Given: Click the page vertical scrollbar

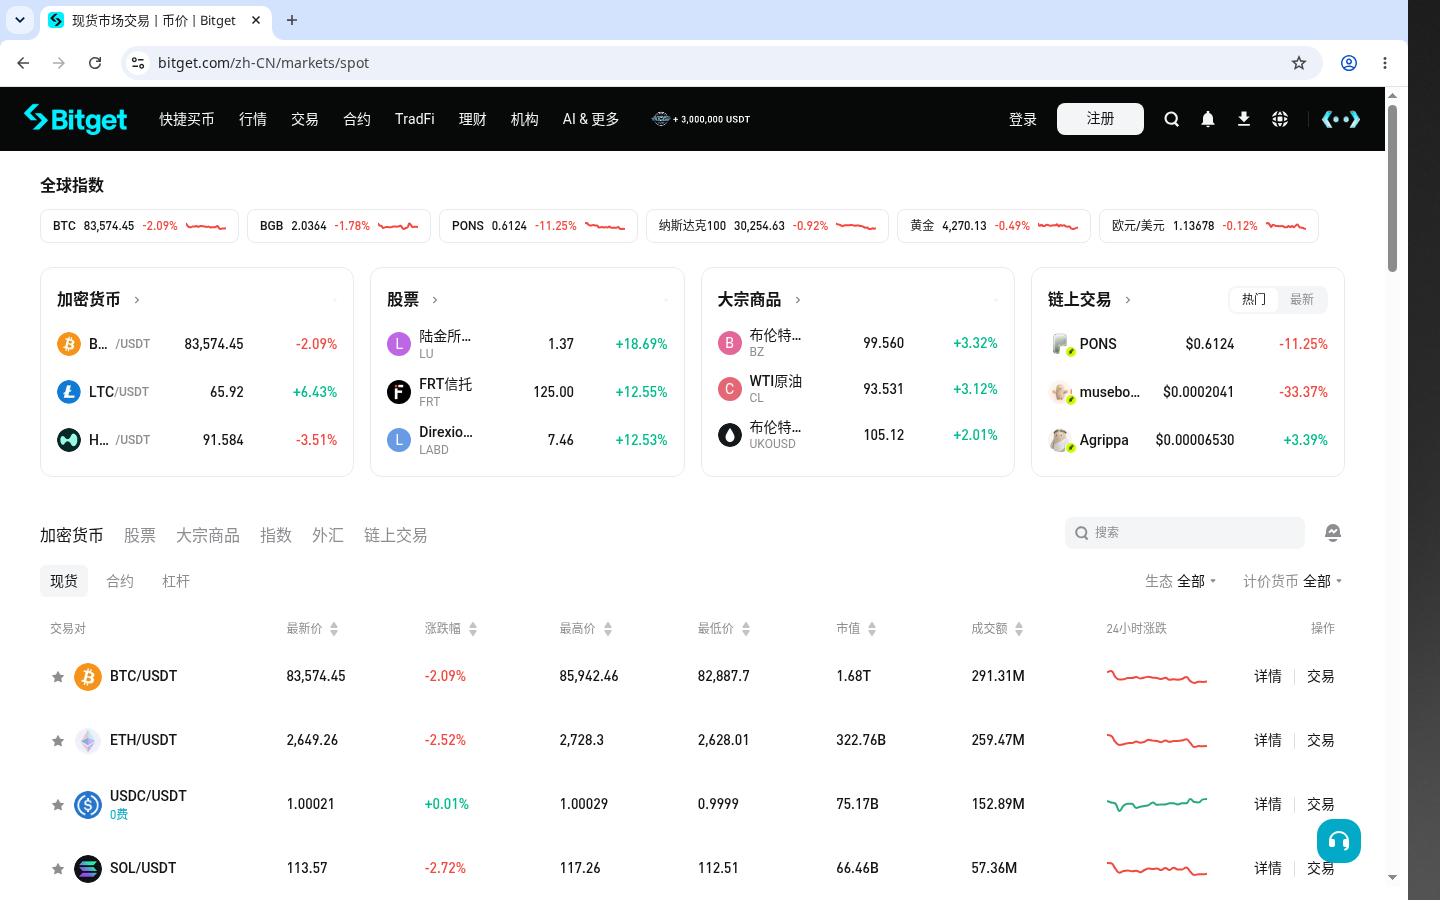Looking at the screenshot, I should click(x=1392, y=188).
